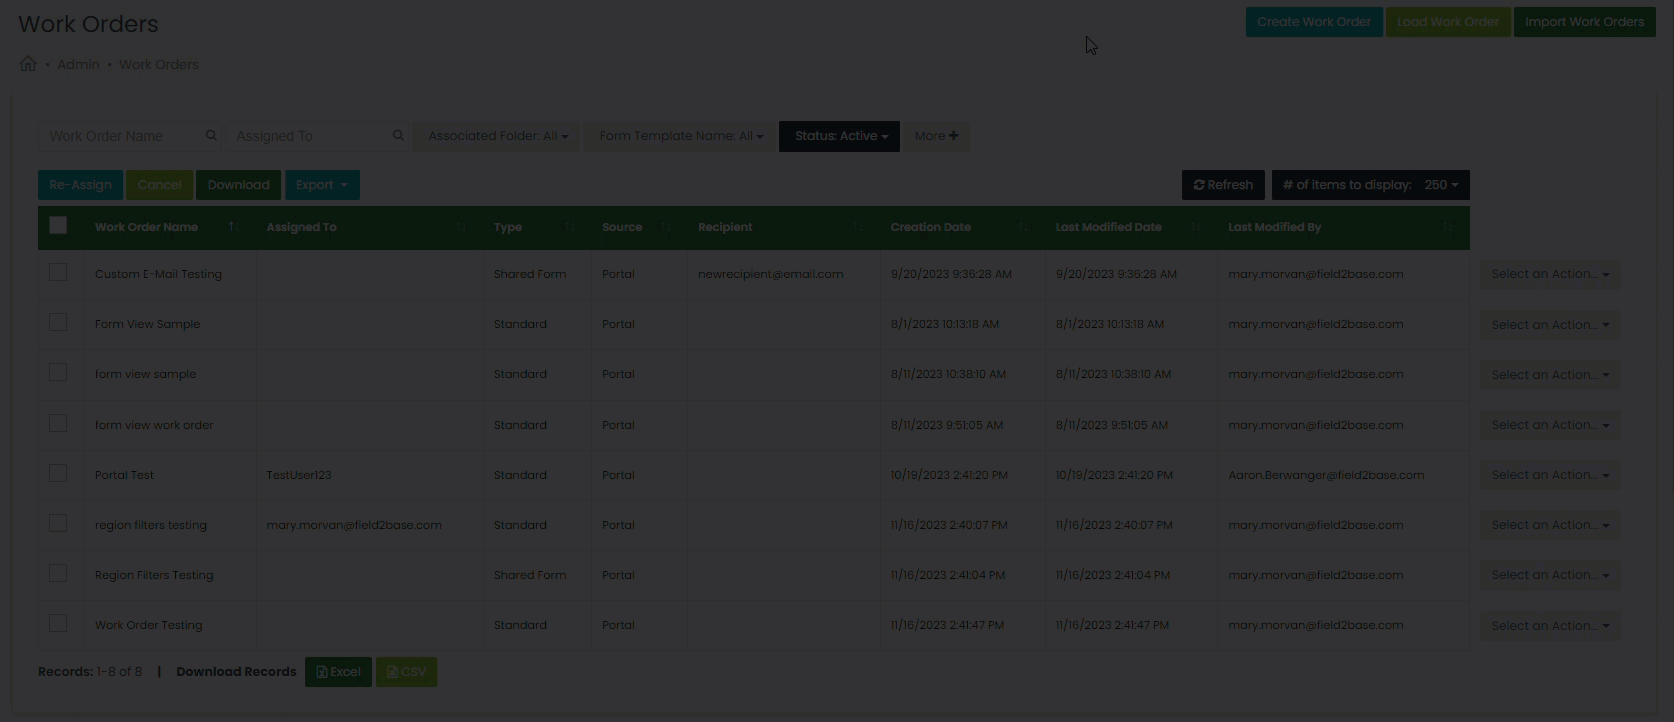Download records as Excel file
The width and height of the screenshot is (1674, 722).
(x=338, y=672)
